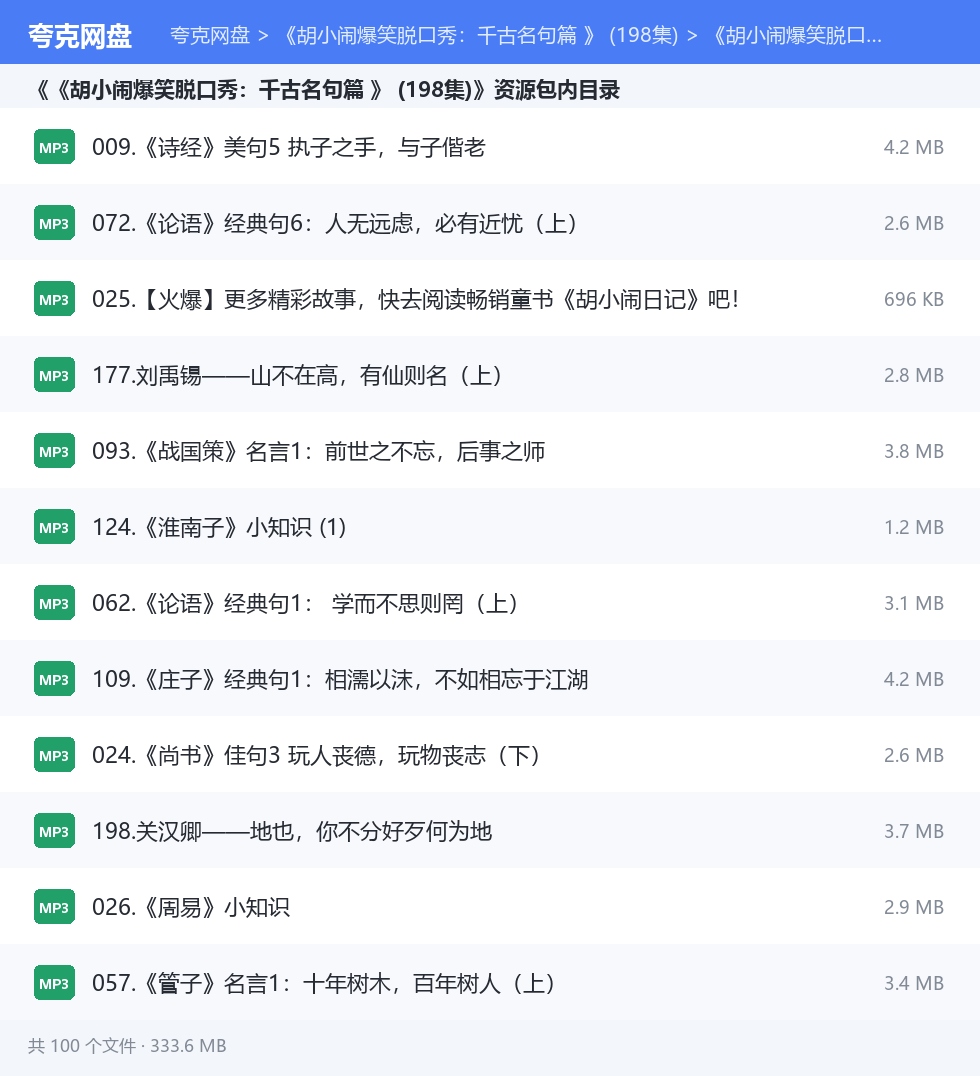Screen dimensions: 980x1076
Task: Click MP3 icon for 062.《论语》经典句1
Action: click(54, 603)
